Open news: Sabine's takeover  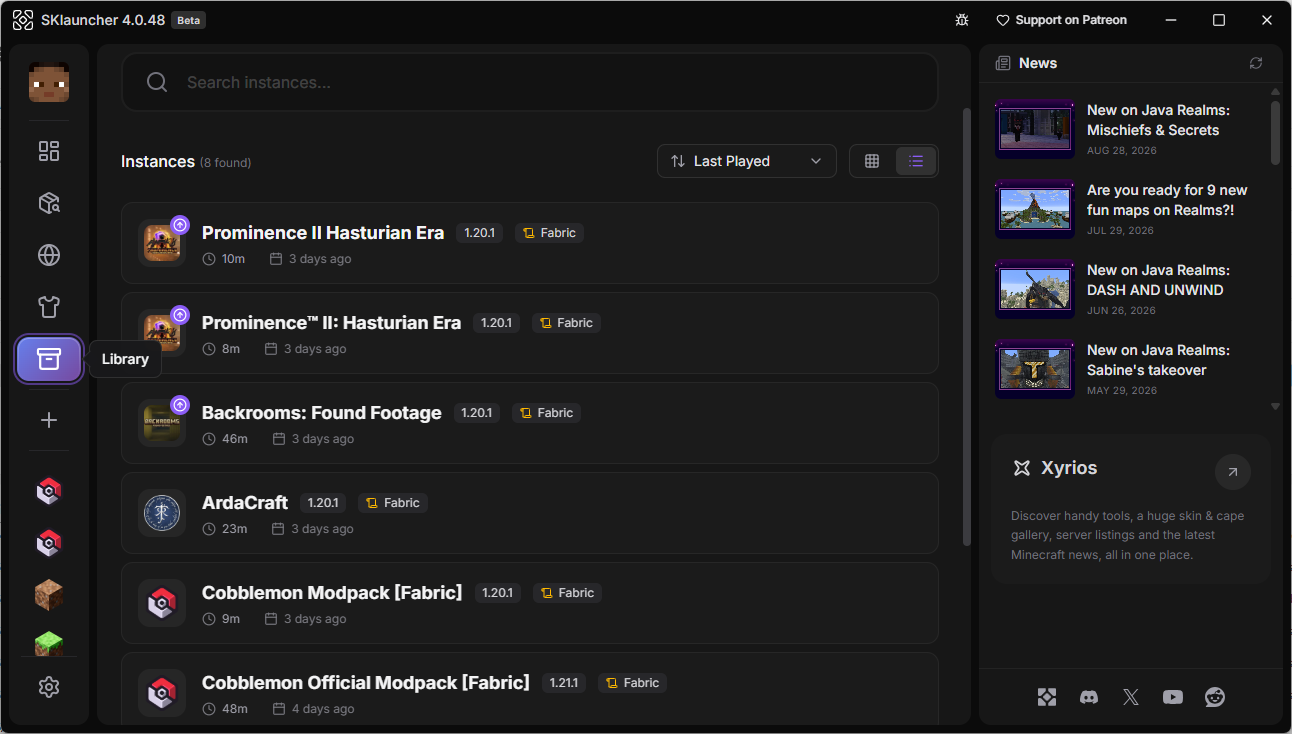[x=1158, y=360]
